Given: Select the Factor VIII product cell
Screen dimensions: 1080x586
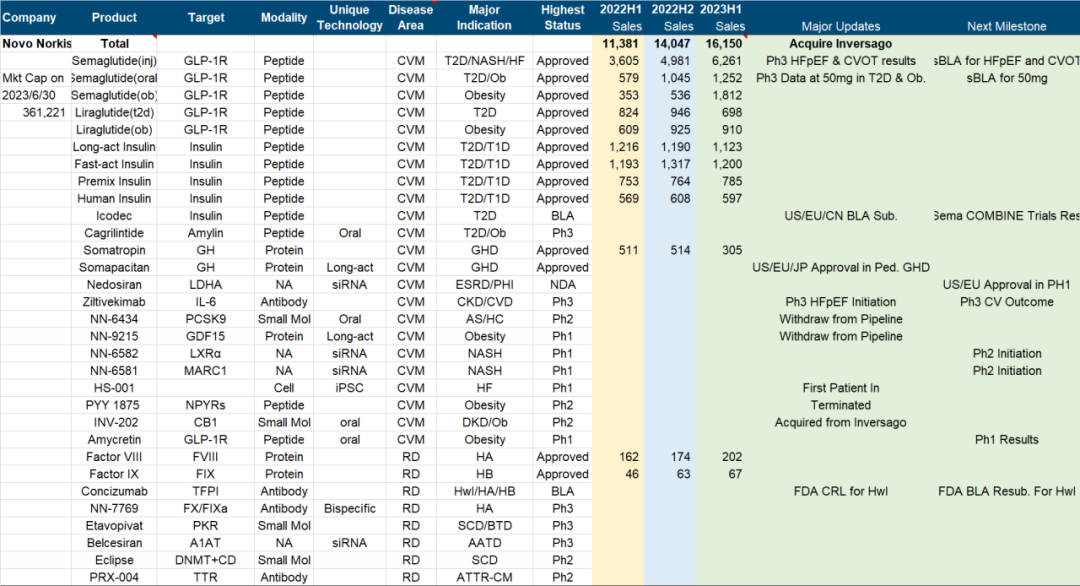Looking at the screenshot, I should click(114, 457).
